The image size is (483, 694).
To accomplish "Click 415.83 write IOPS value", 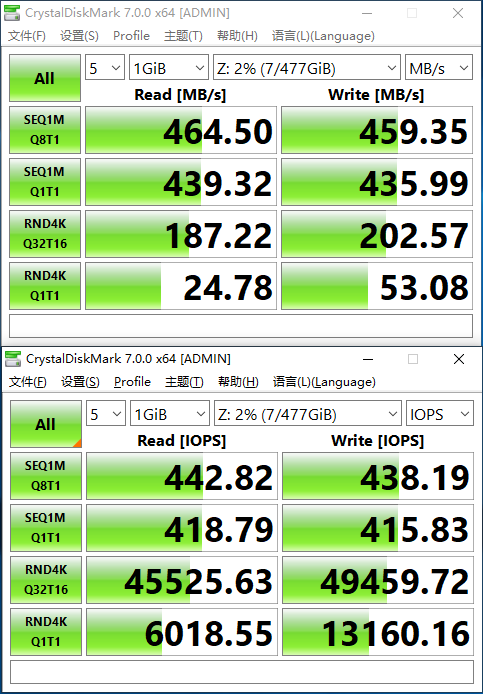I will pos(378,528).
